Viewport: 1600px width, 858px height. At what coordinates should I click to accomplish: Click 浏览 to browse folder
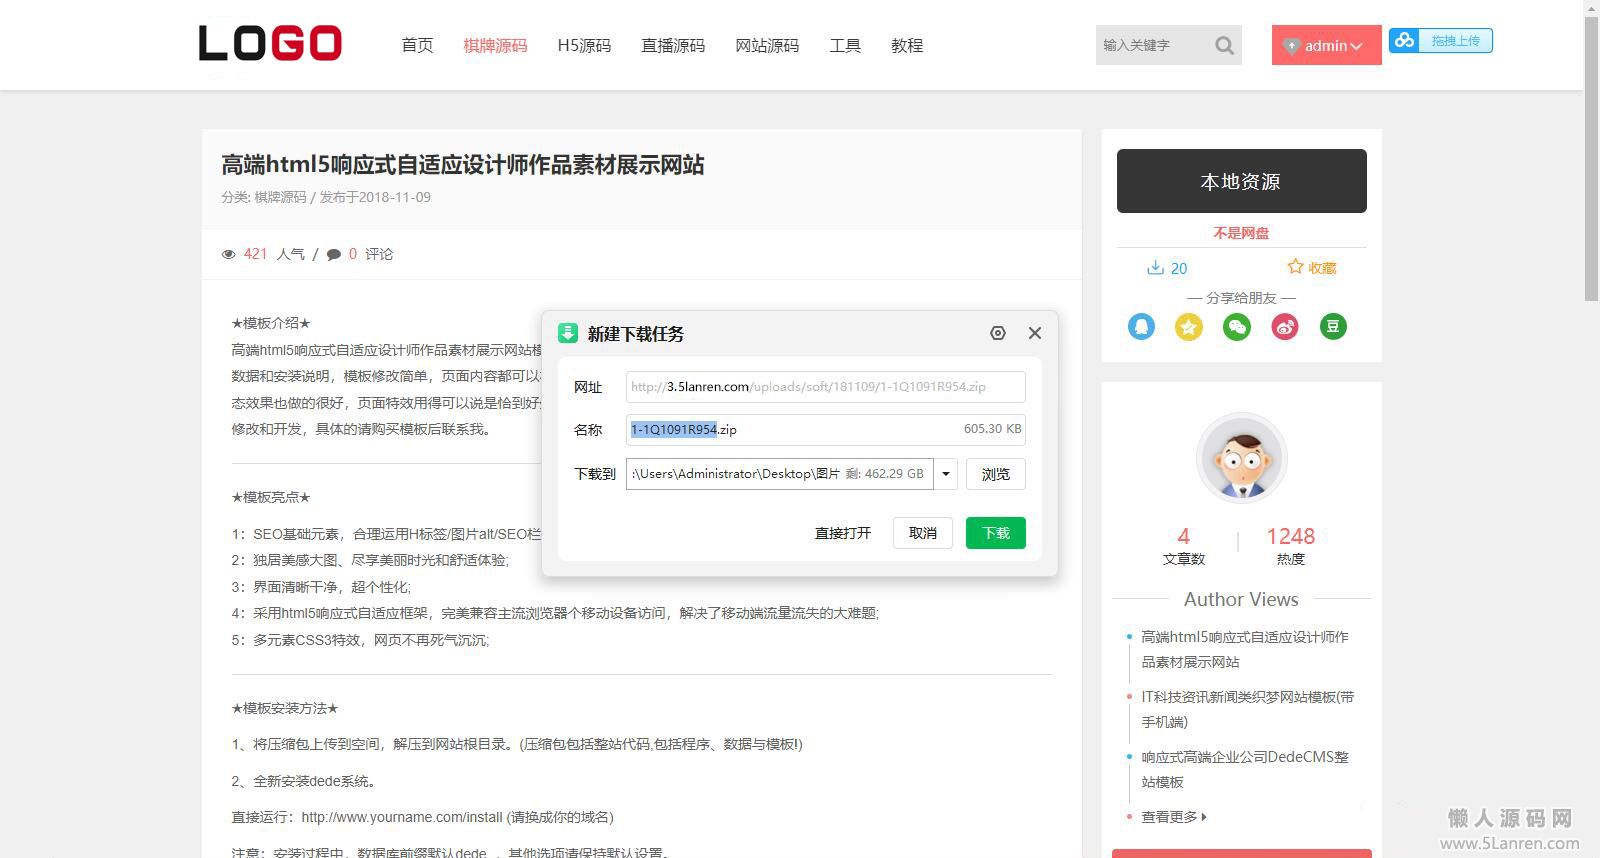tap(995, 474)
